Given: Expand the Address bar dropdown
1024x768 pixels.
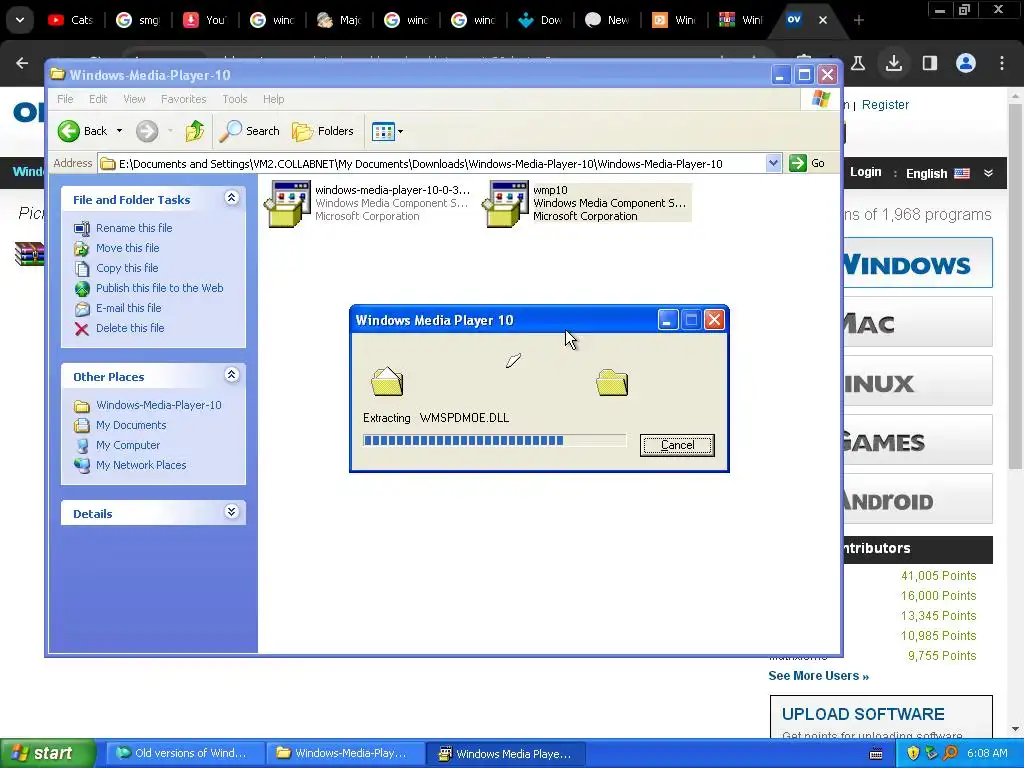Looking at the screenshot, I should click(773, 163).
